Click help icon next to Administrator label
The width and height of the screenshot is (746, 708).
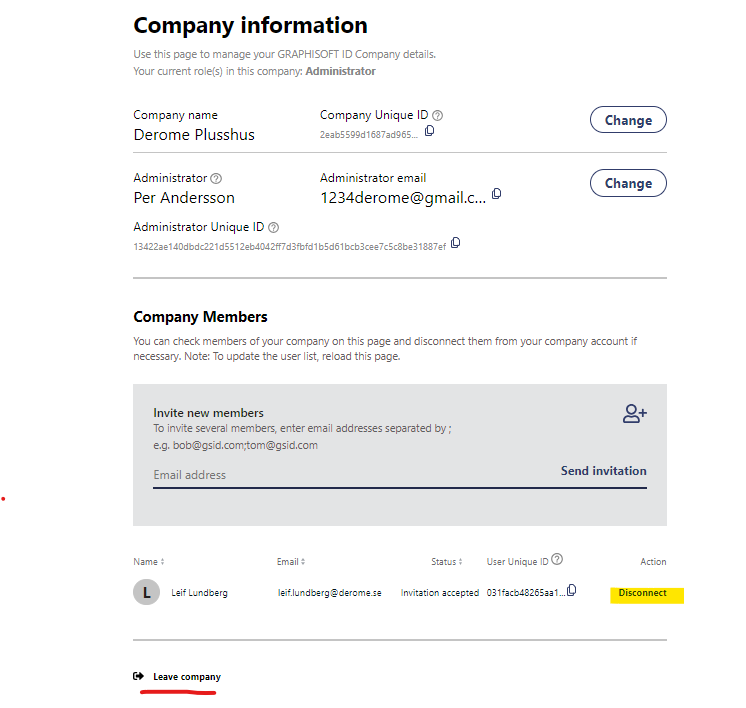point(216,178)
